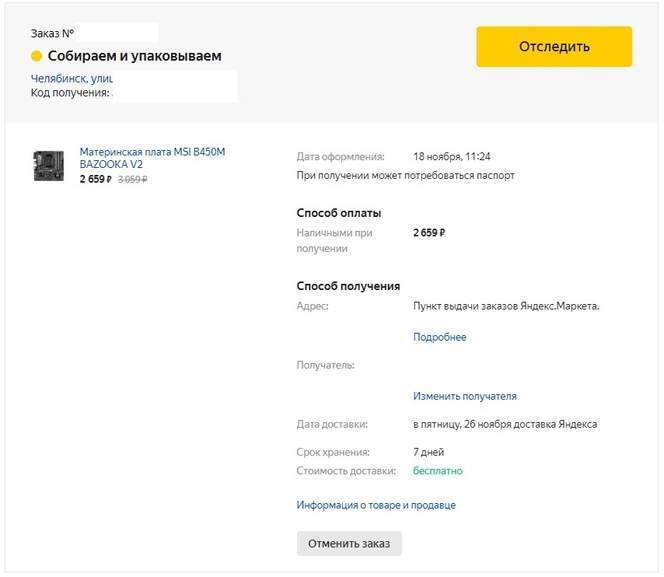The image size is (664, 577).
Task: Click the Собираем и упаковываем status heading
Action: [134, 56]
